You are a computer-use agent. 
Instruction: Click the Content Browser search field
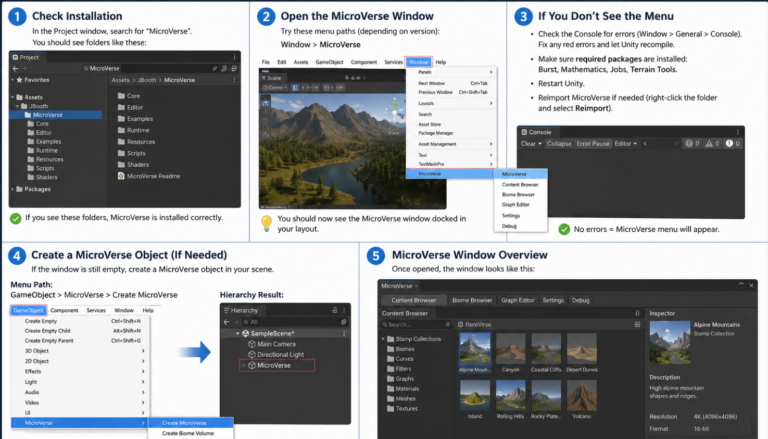tap(415, 324)
